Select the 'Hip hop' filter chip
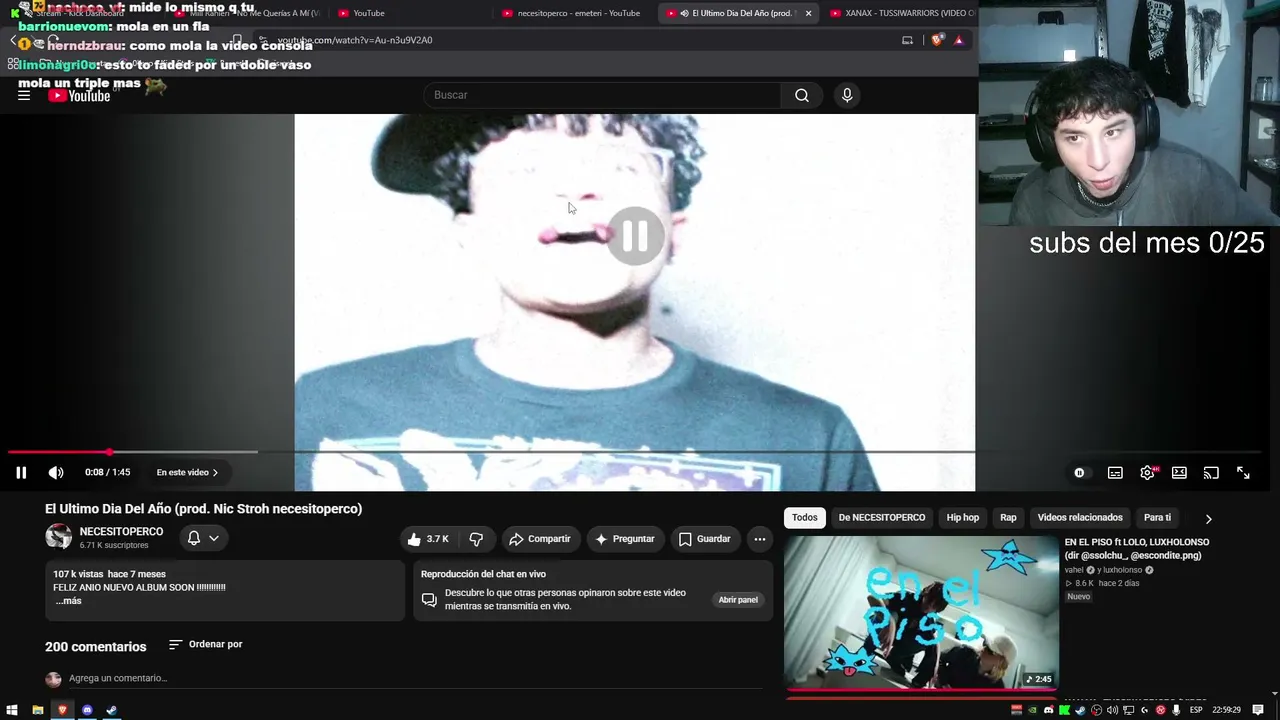Viewport: 1280px width, 720px height. (963, 518)
